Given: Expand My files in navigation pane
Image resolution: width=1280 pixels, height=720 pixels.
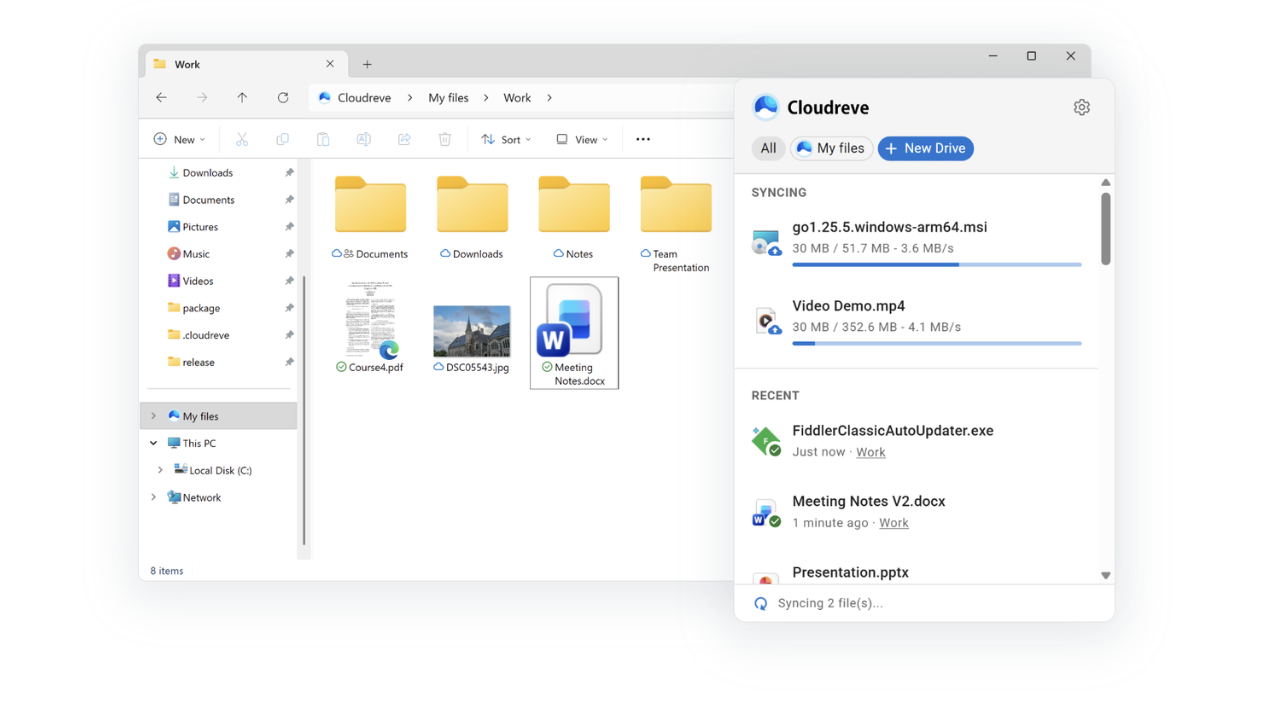Looking at the screenshot, I should tap(153, 416).
